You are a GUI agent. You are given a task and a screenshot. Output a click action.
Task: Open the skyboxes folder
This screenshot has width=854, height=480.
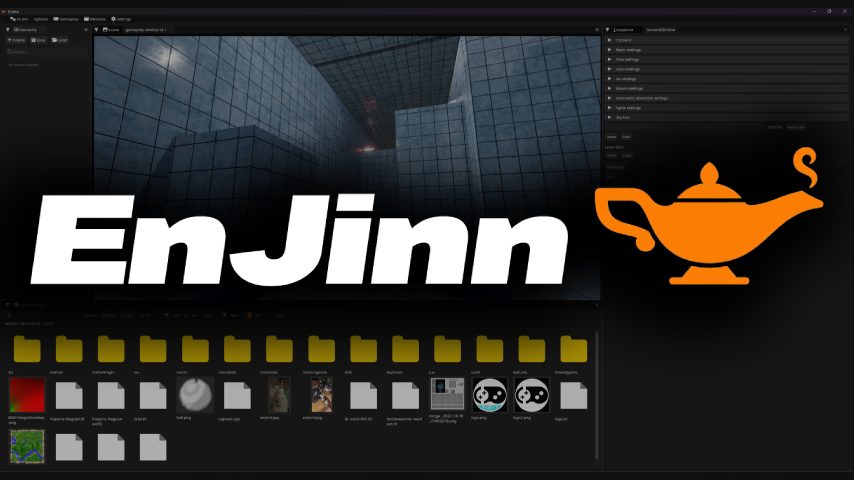(x=406, y=349)
